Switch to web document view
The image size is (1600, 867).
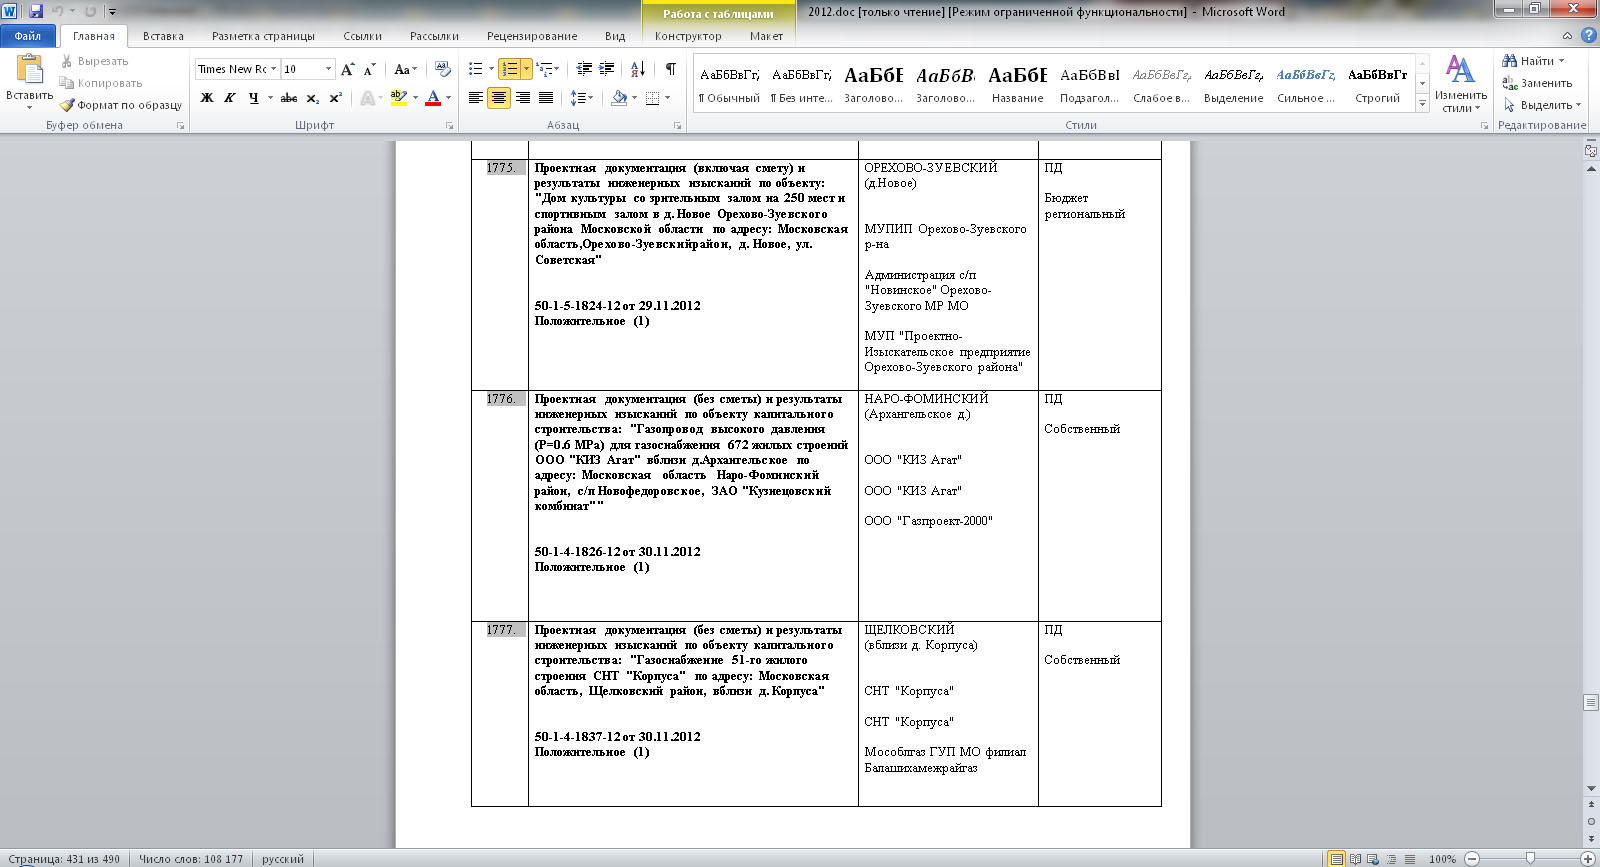(1373, 859)
